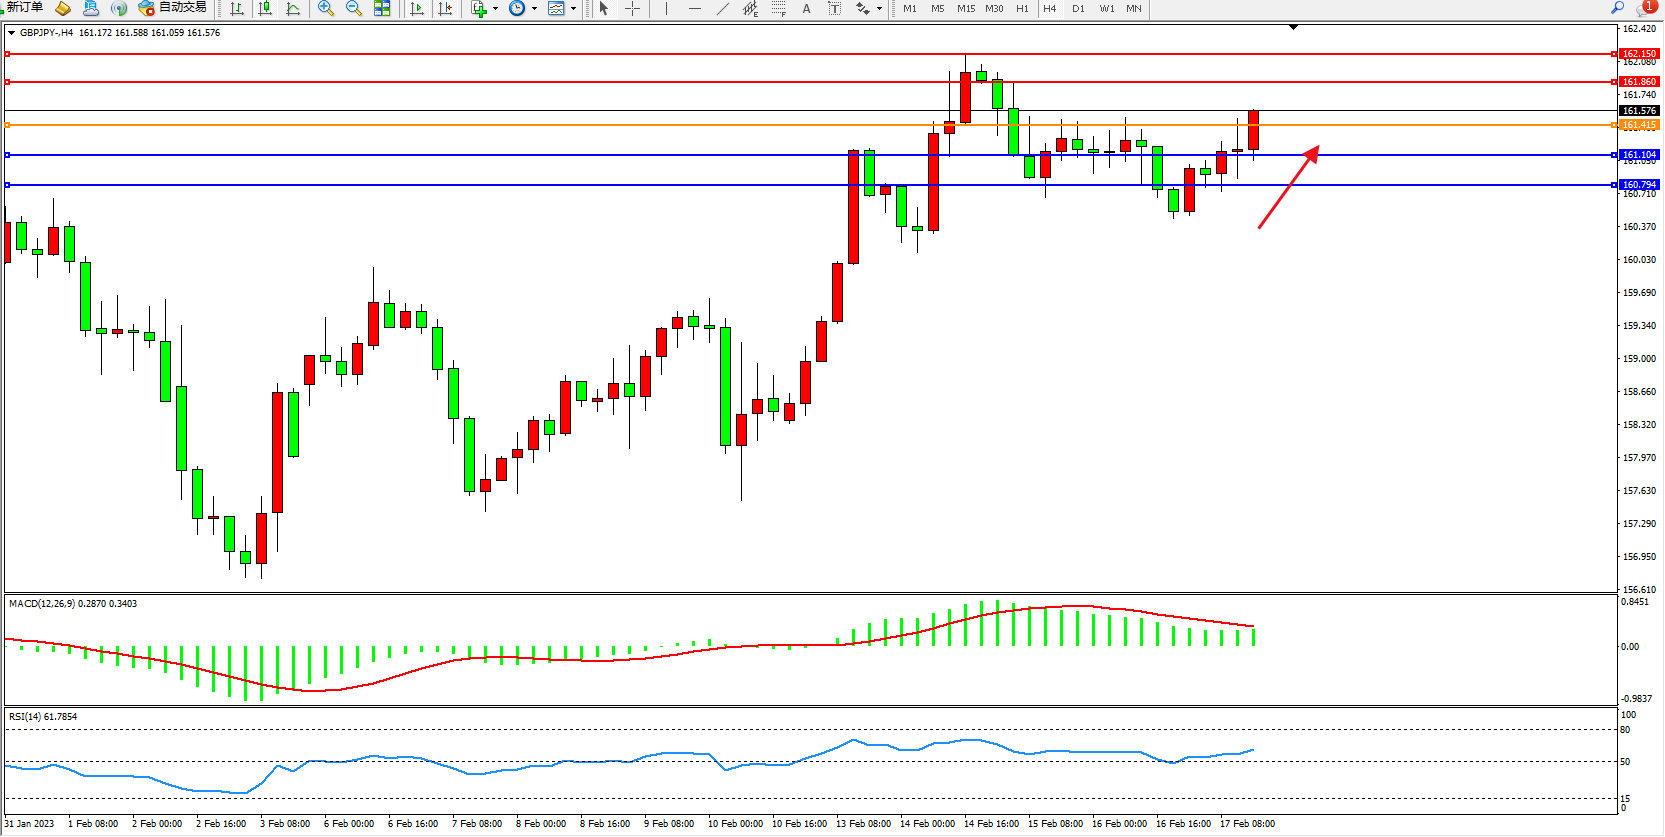Toggle the auto trading button
1665x837 pixels.
tap(172, 8)
